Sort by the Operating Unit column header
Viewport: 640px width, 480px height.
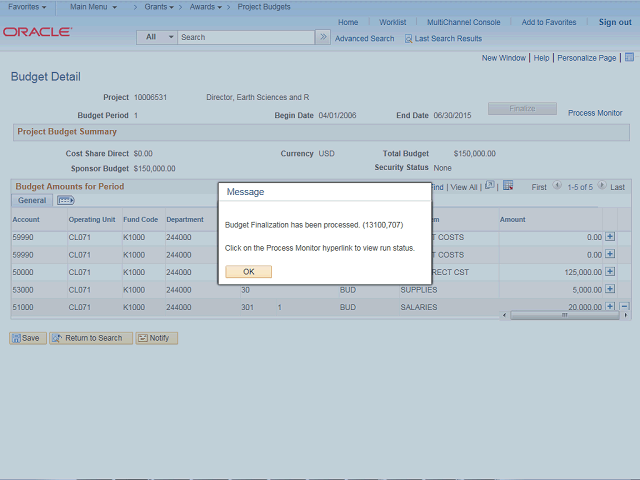(92, 220)
